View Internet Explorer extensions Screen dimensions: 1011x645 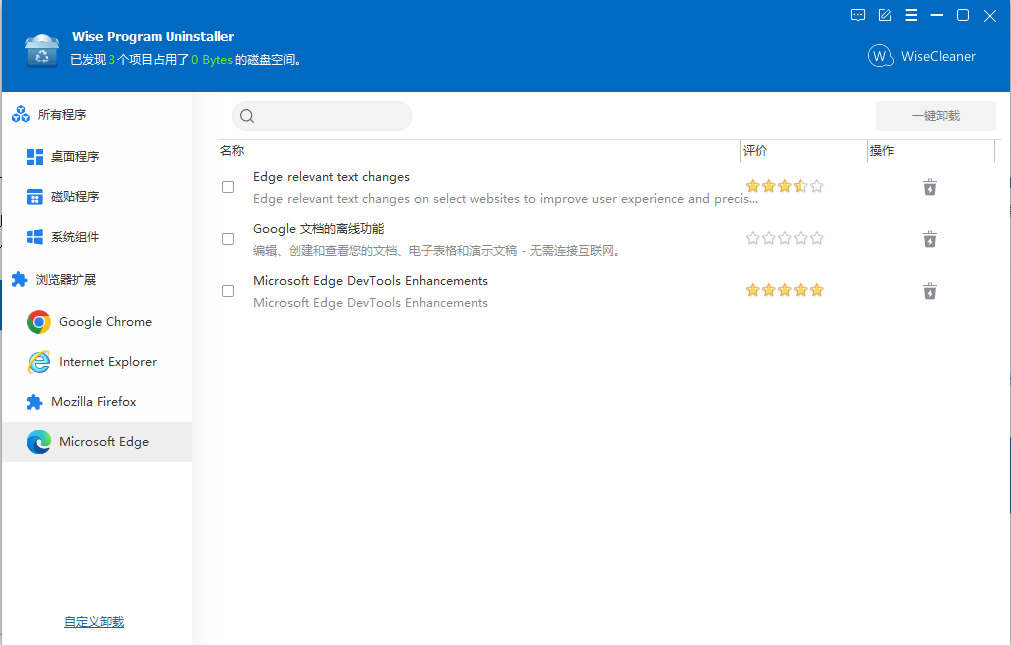pos(97,362)
